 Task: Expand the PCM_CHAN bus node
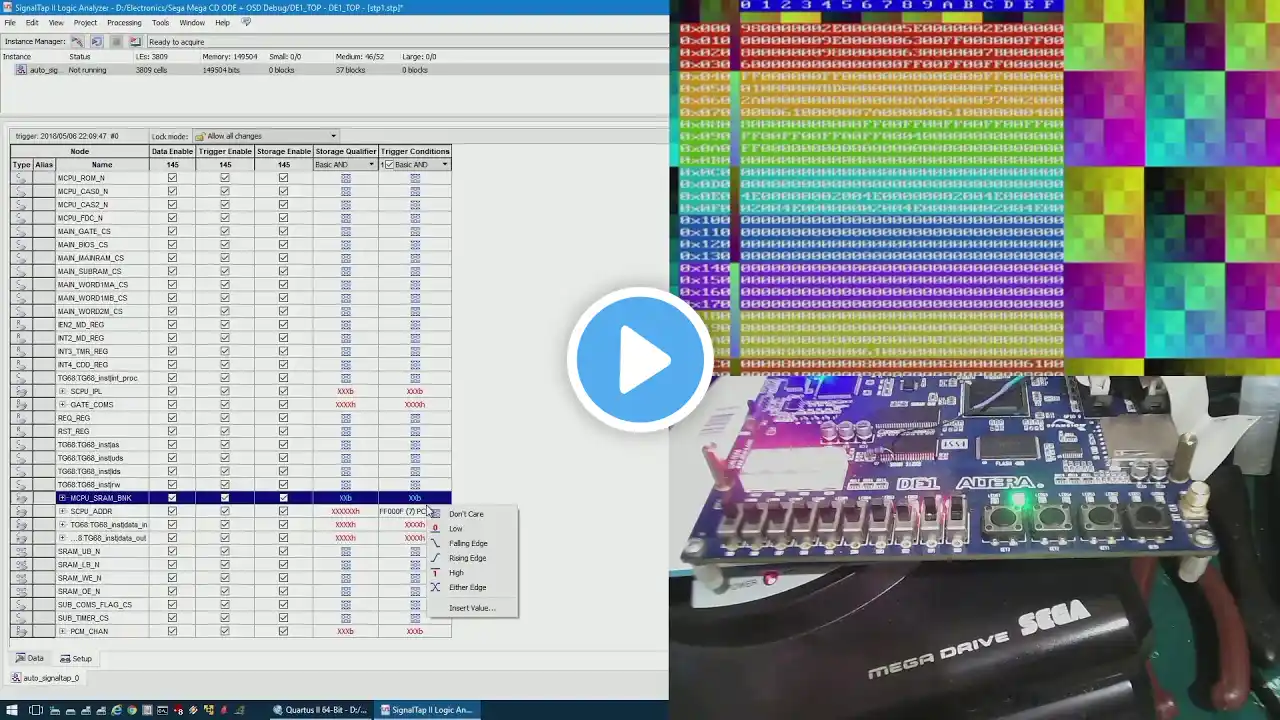62,631
